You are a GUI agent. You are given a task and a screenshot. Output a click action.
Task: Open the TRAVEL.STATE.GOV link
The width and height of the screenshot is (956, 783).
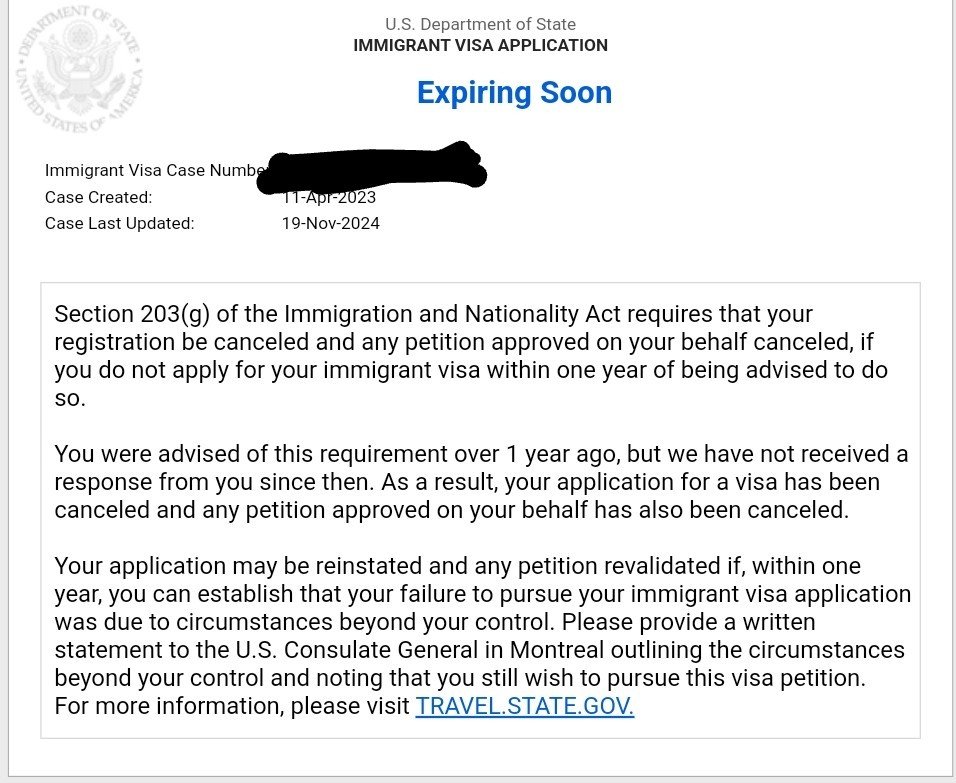pos(524,706)
